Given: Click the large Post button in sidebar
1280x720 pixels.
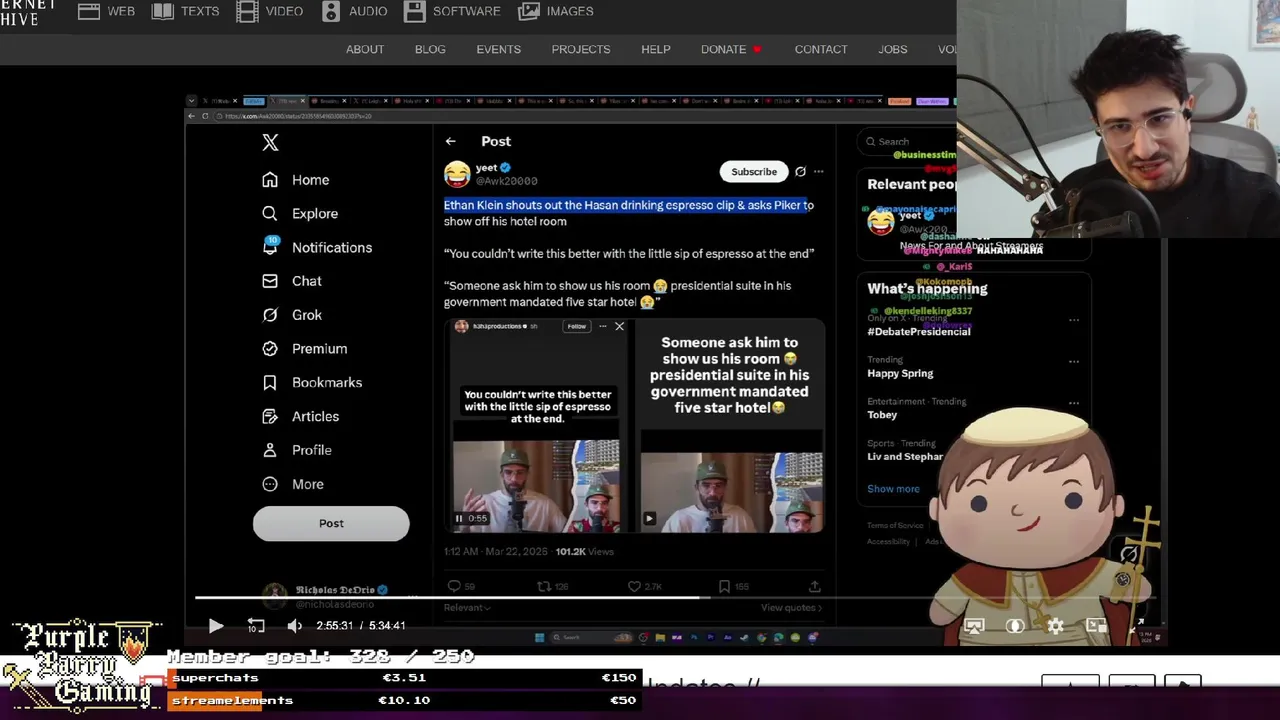Looking at the screenshot, I should click(331, 523).
